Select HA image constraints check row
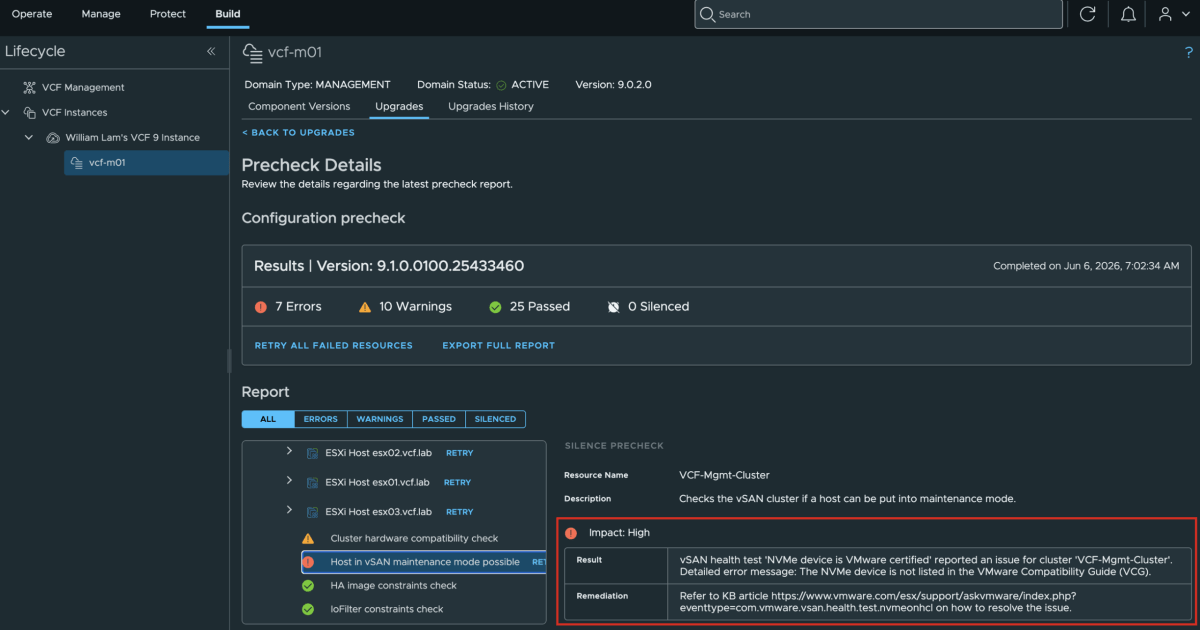 [x=393, y=586]
